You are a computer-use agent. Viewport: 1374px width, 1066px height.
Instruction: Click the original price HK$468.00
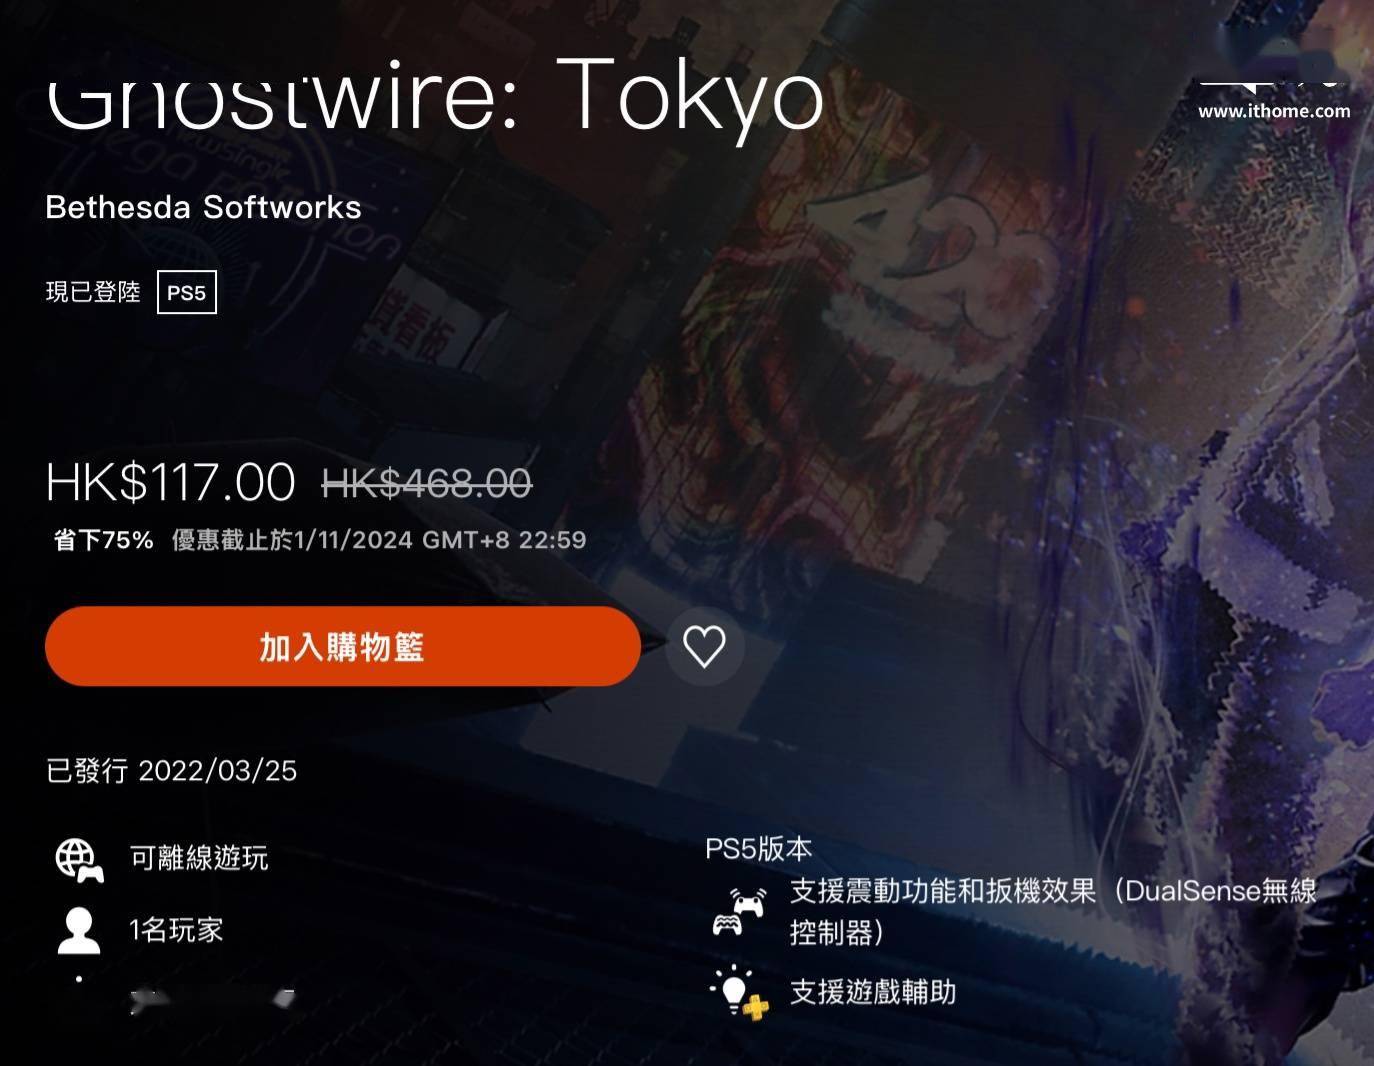pyautogui.click(x=427, y=484)
